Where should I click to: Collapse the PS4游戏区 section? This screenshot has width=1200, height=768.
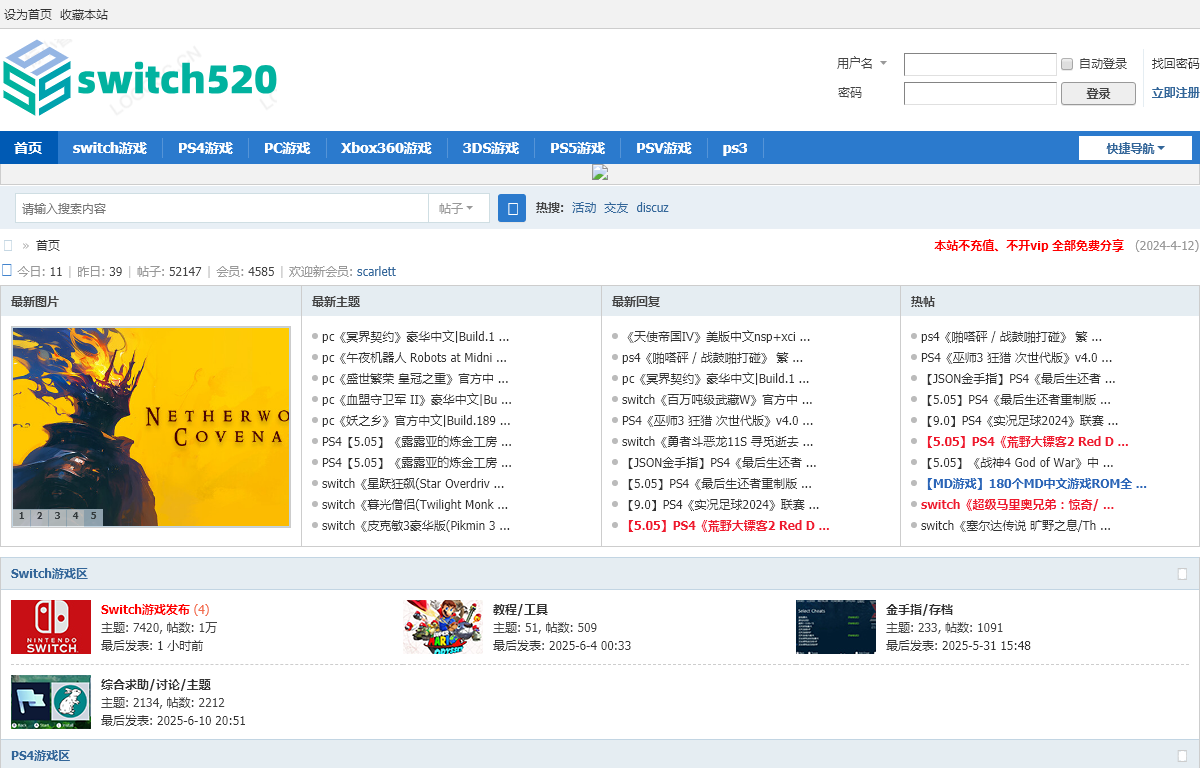pyautogui.click(x=1182, y=756)
